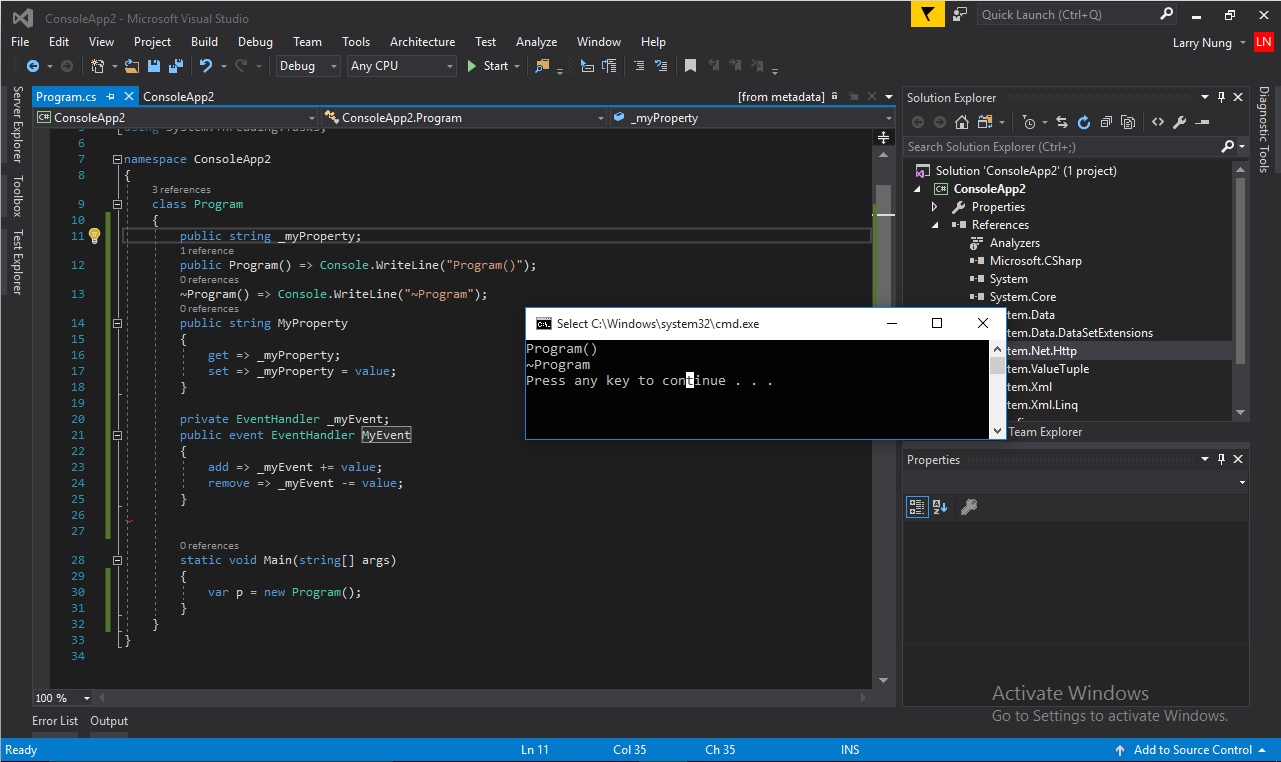This screenshot has width=1281, height=762.
Task: Click Switch Views icon in Solution Explorer
Action: [985, 122]
